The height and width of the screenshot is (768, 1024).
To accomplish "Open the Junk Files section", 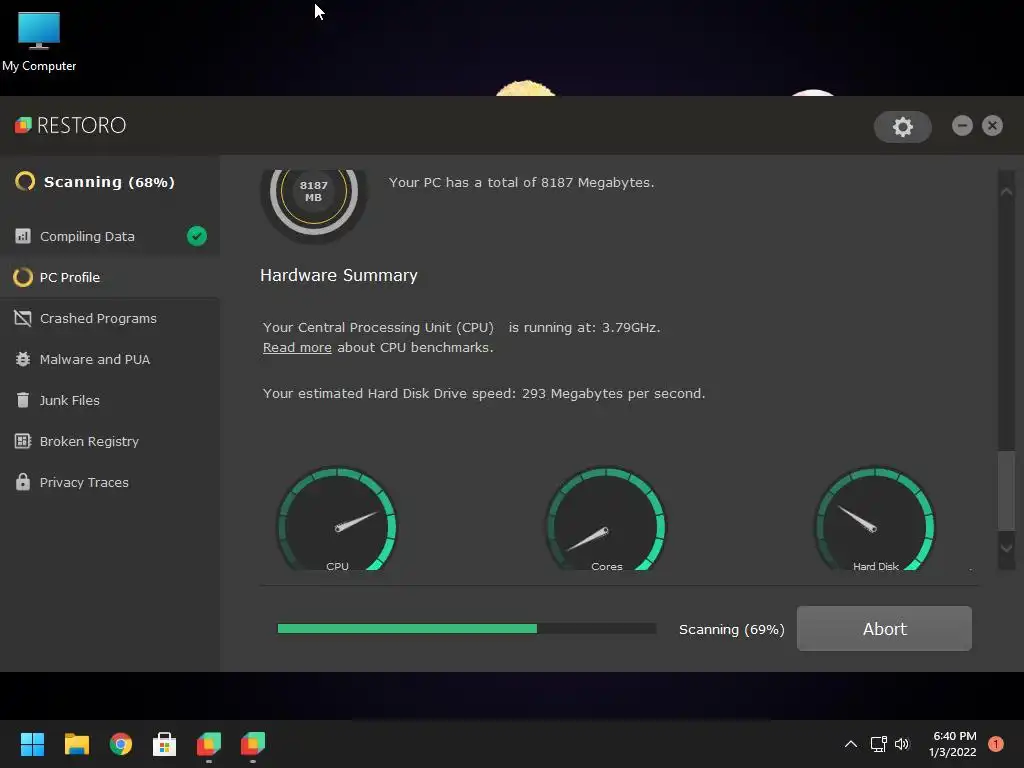I will point(110,400).
